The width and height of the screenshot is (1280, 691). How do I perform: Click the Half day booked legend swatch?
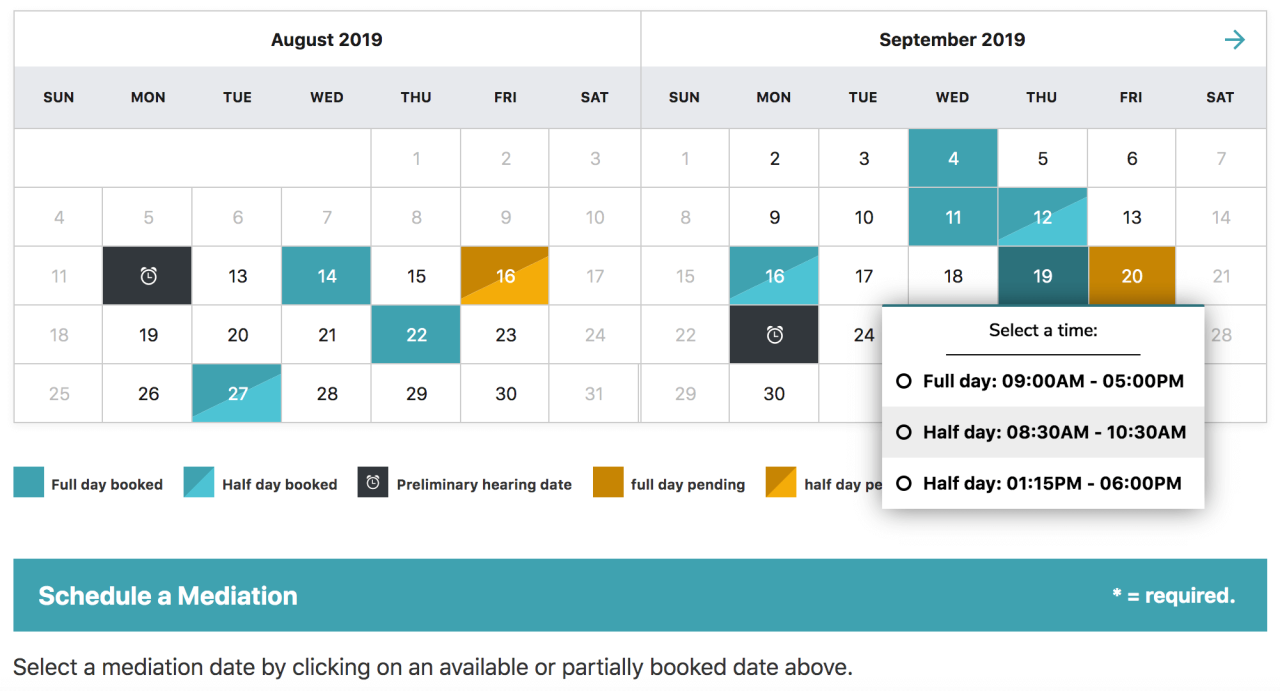199,483
